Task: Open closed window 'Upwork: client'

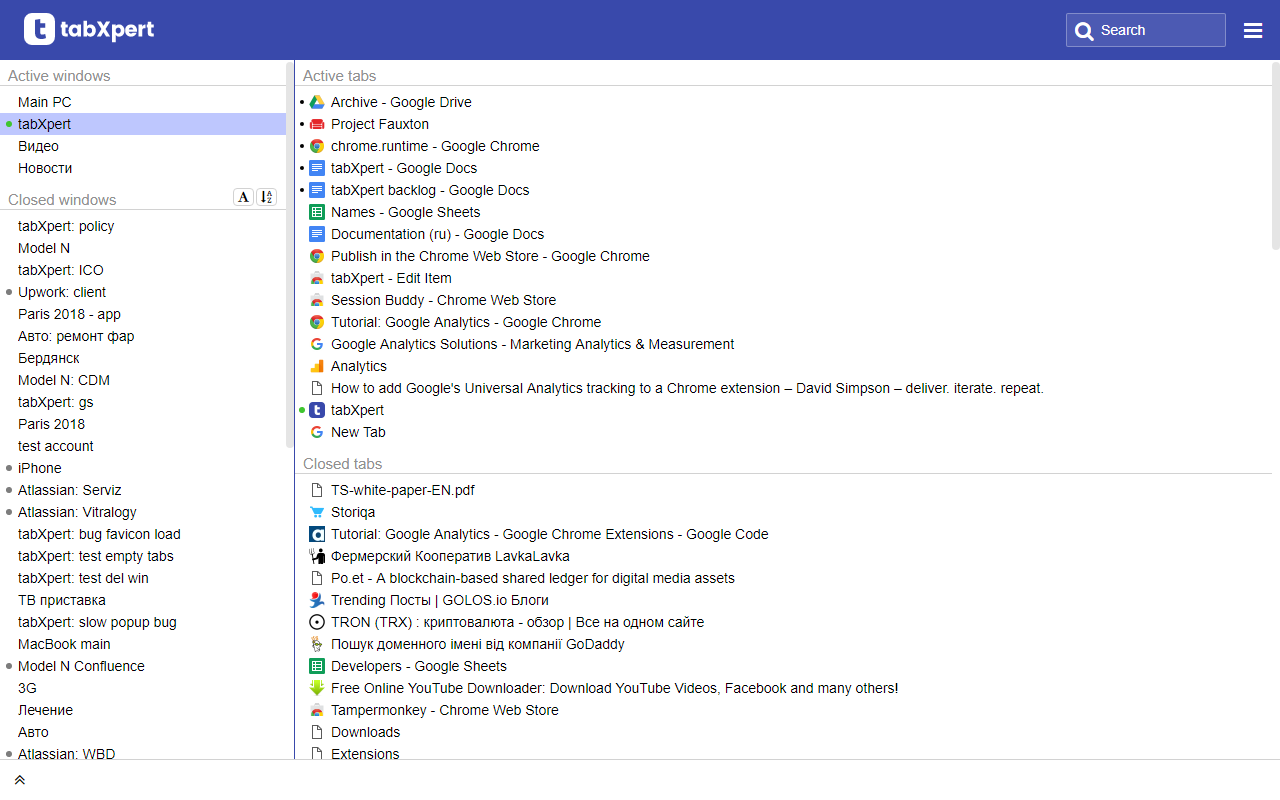Action: (x=143, y=292)
